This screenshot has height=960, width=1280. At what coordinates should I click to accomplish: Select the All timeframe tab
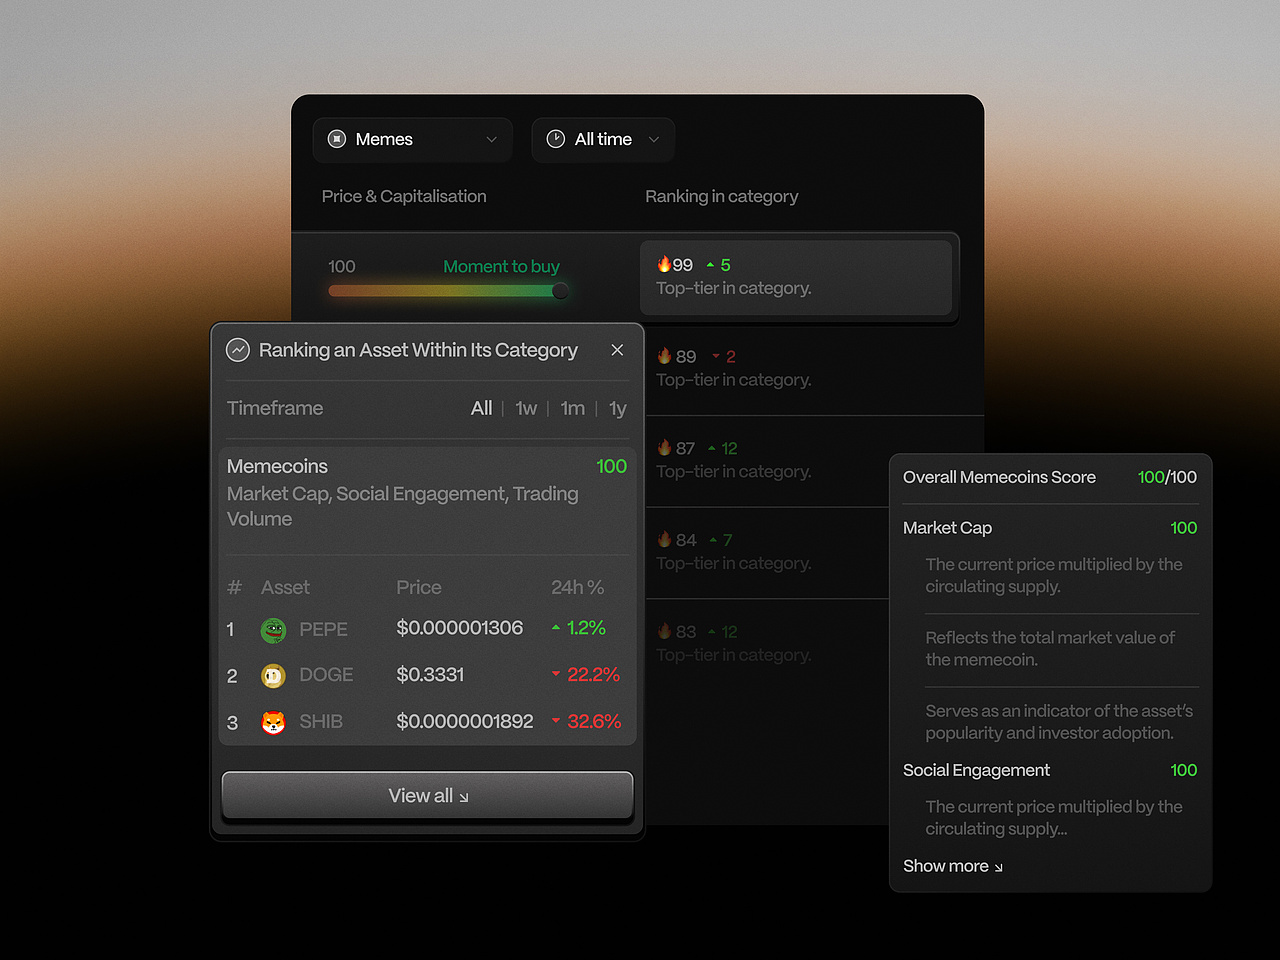click(481, 408)
